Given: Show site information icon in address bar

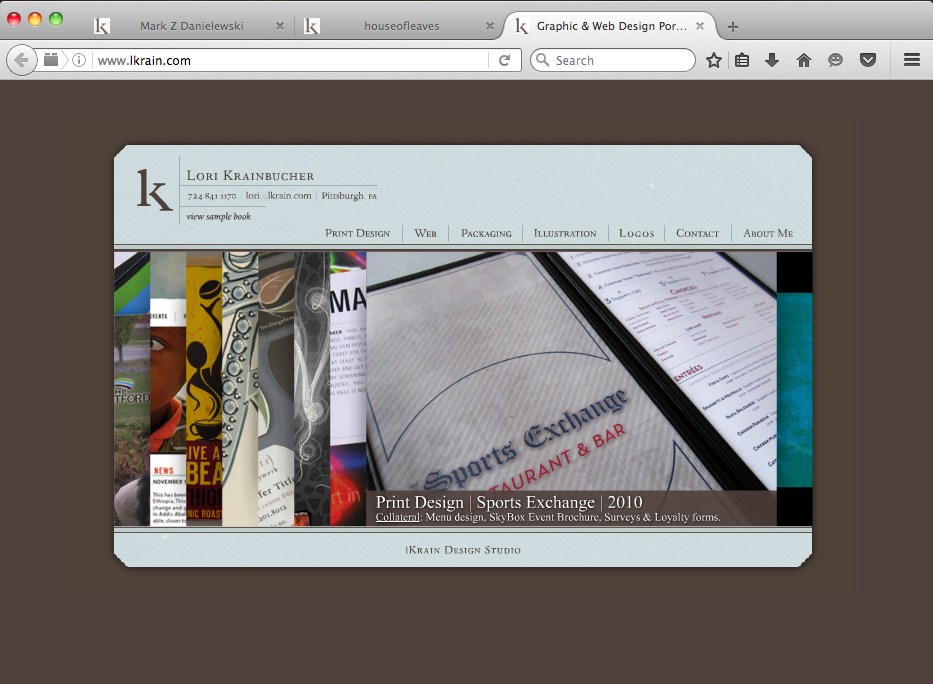Looking at the screenshot, I should pyautogui.click(x=79, y=60).
